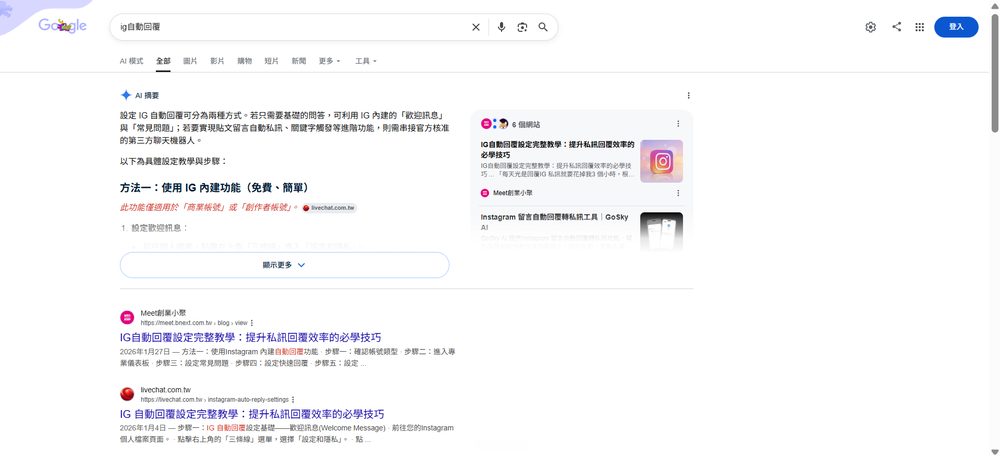Viewport: 1000px width, 456px height.
Task: Click the 6 個網站 sources avatars
Action: 494,124
